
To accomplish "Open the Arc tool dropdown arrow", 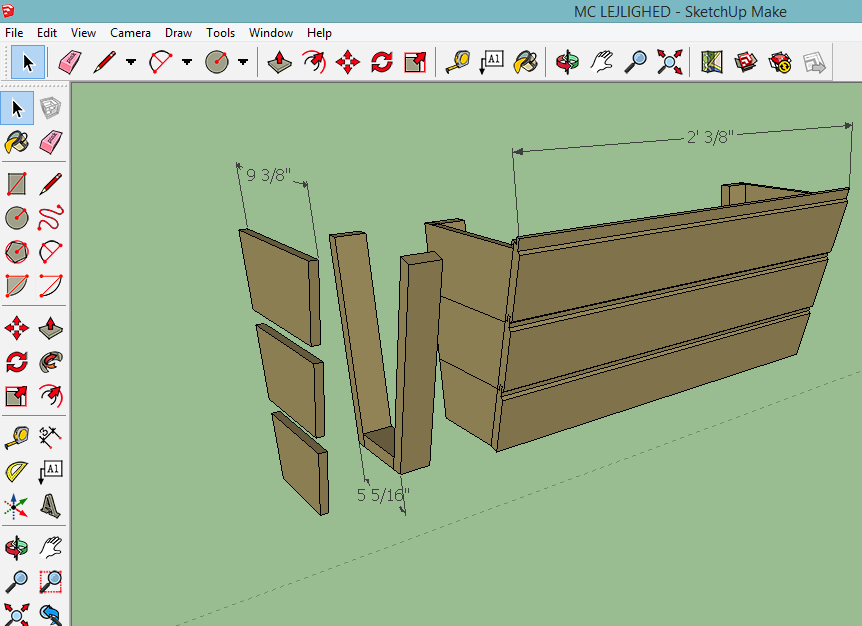I will click(187, 62).
